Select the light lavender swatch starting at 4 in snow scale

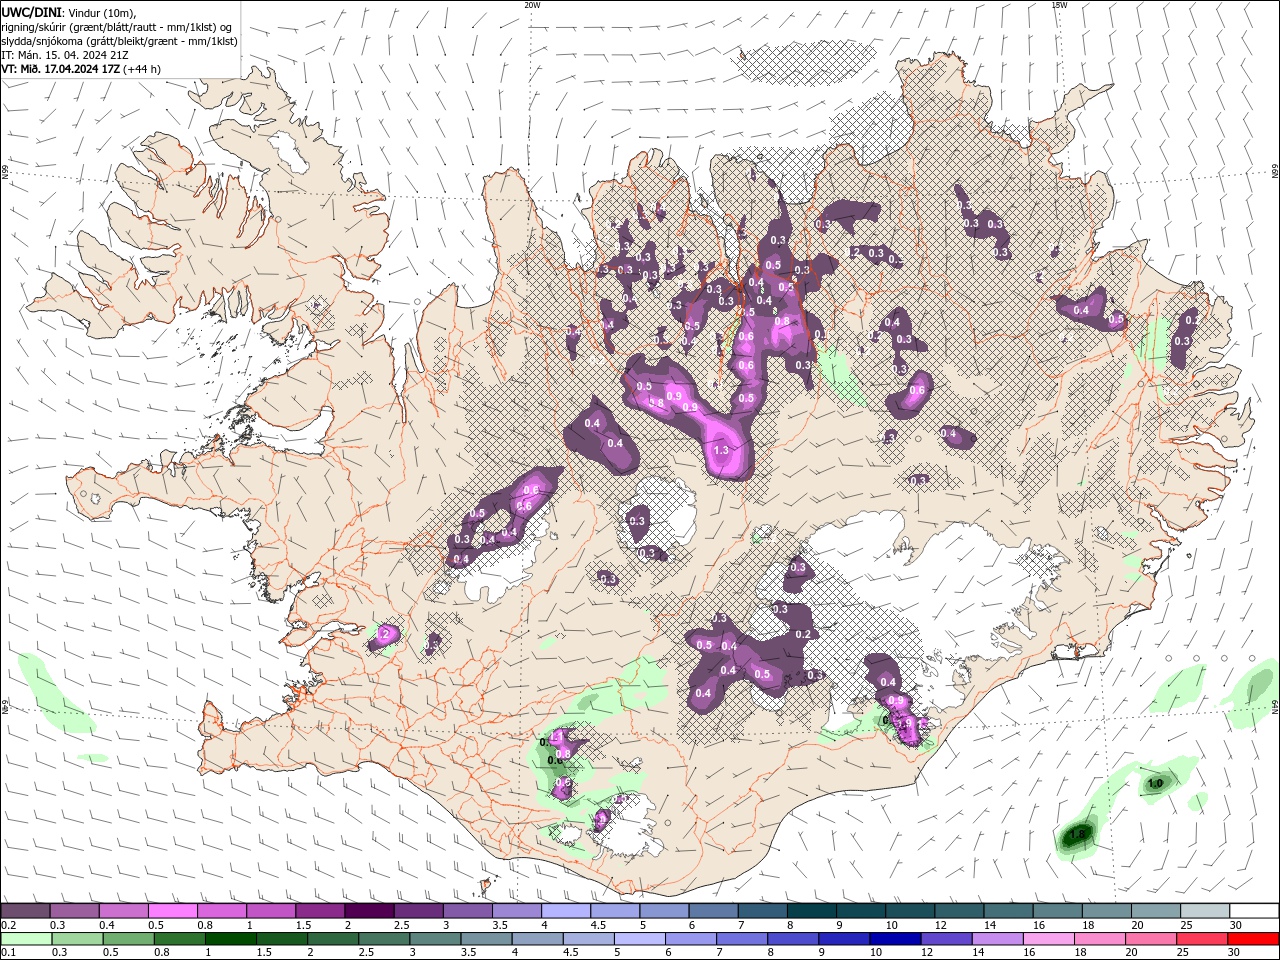point(566,911)
